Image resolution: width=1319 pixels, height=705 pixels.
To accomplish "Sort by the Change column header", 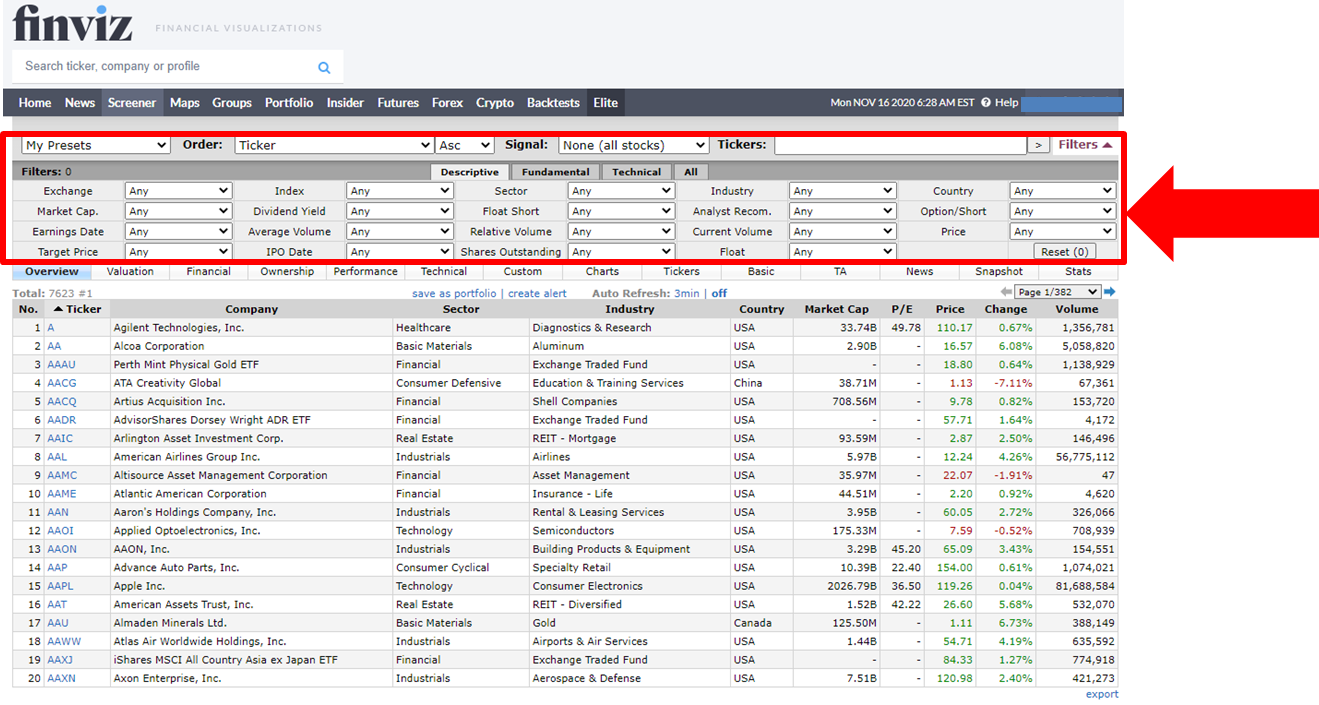I will [1005, 309].
